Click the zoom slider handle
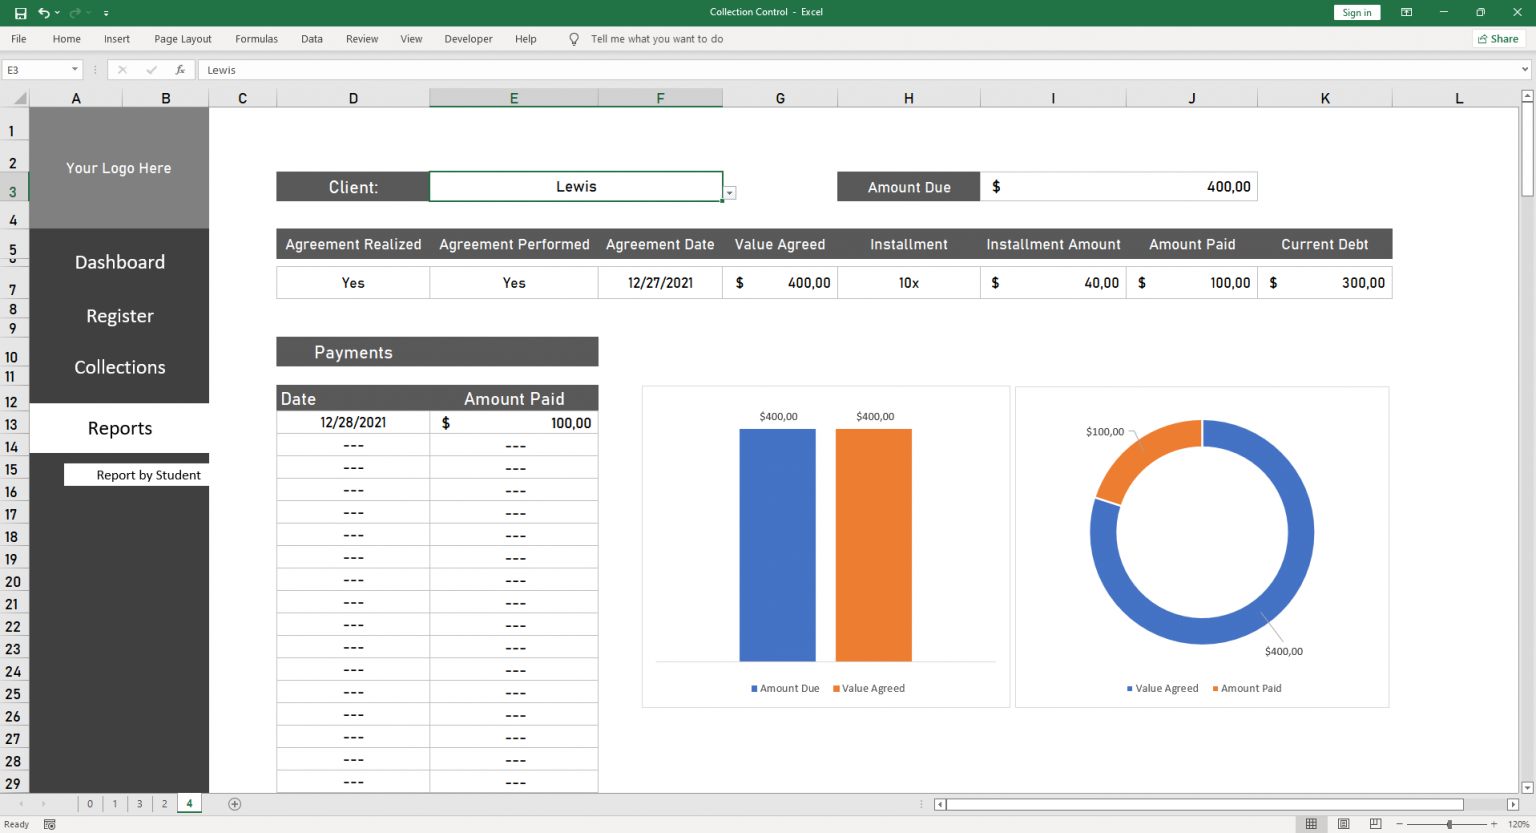 click(1449, 824)
